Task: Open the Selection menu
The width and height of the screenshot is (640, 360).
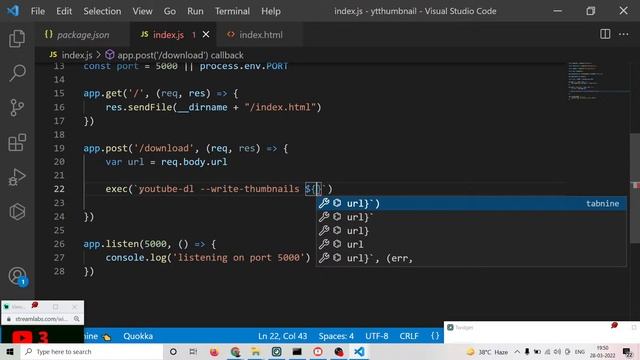Action: point(102,11)
